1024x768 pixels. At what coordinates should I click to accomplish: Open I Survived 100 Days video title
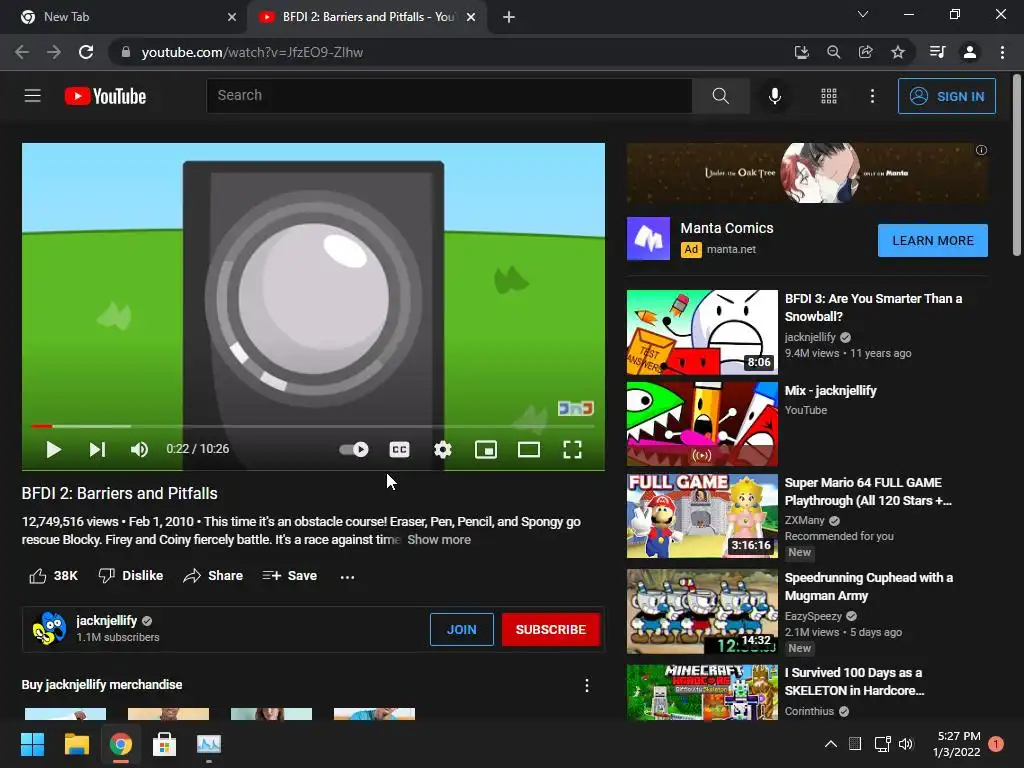854,681
